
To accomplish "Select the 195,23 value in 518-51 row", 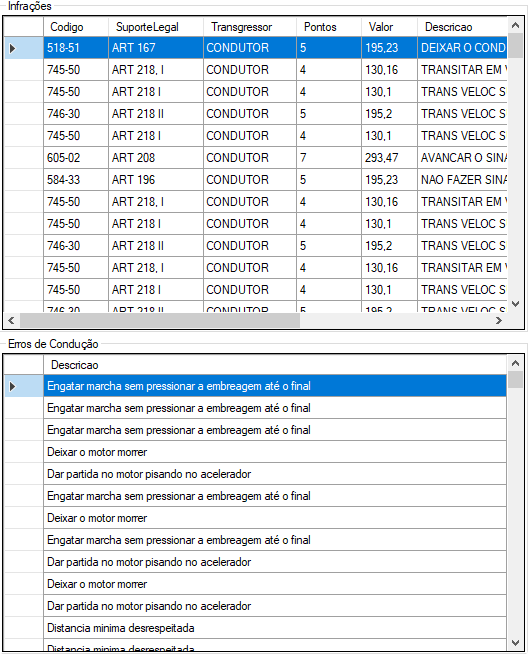I will coord(389,48).
